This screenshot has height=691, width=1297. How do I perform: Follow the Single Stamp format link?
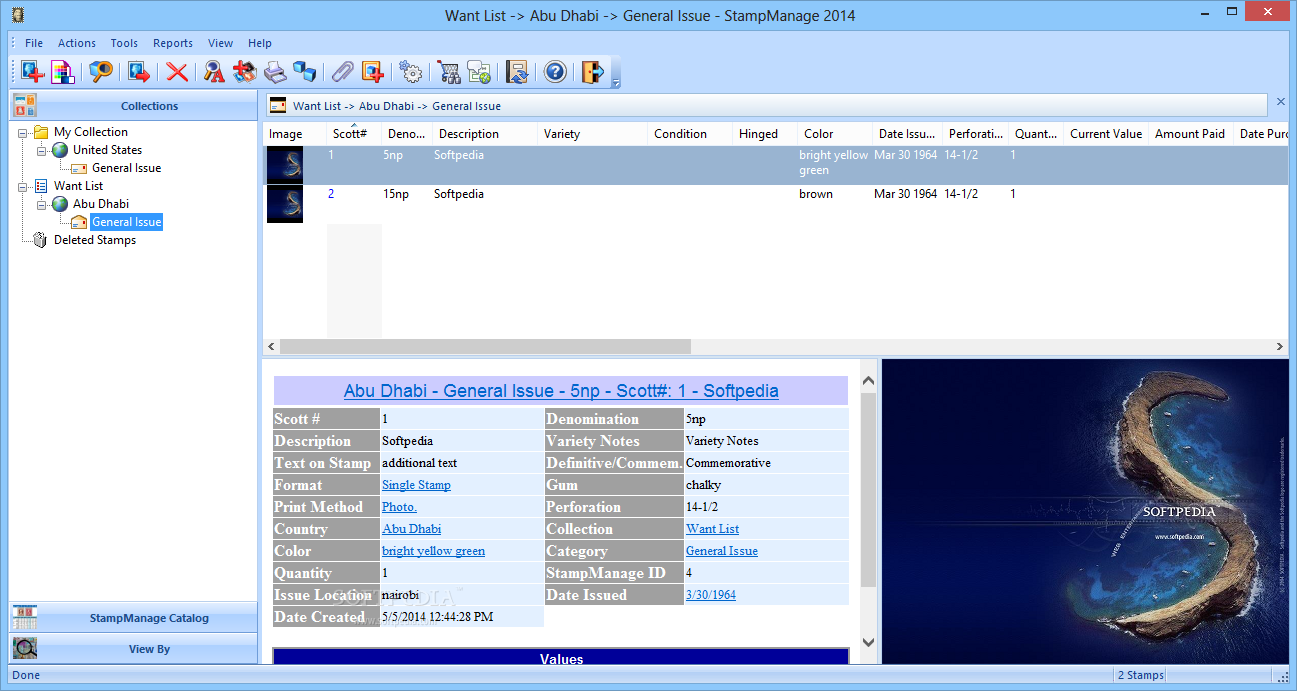[x=416, y=485]
